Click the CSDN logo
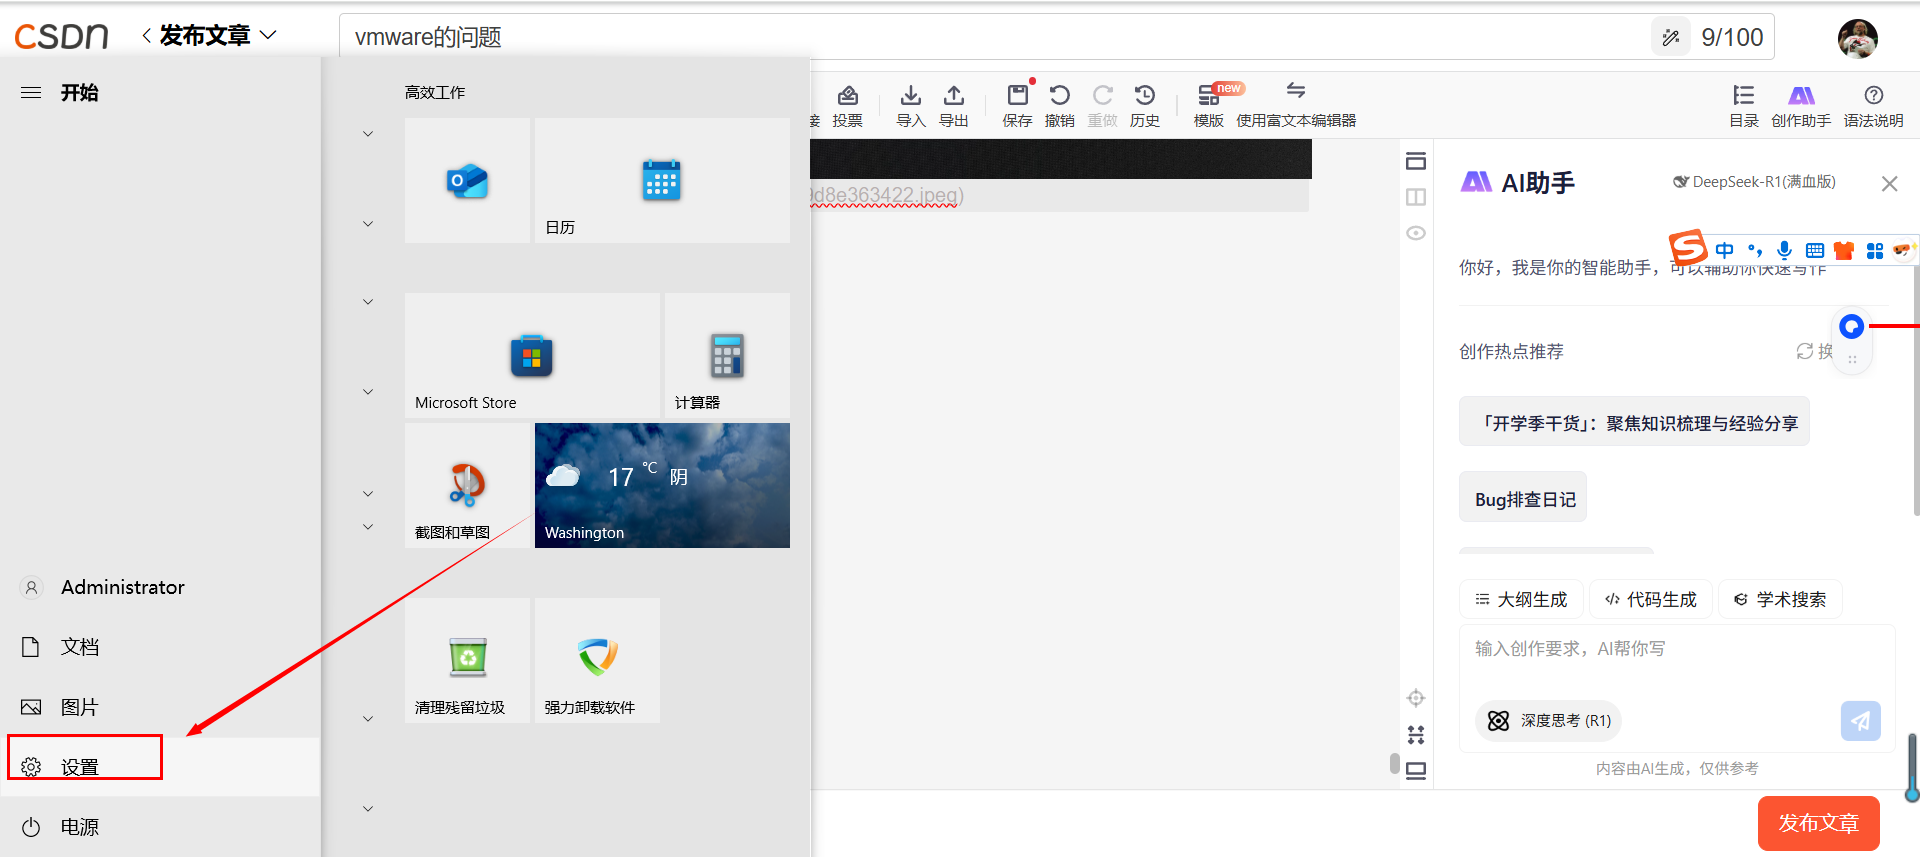1920x857 pixels. pos(61,37)
